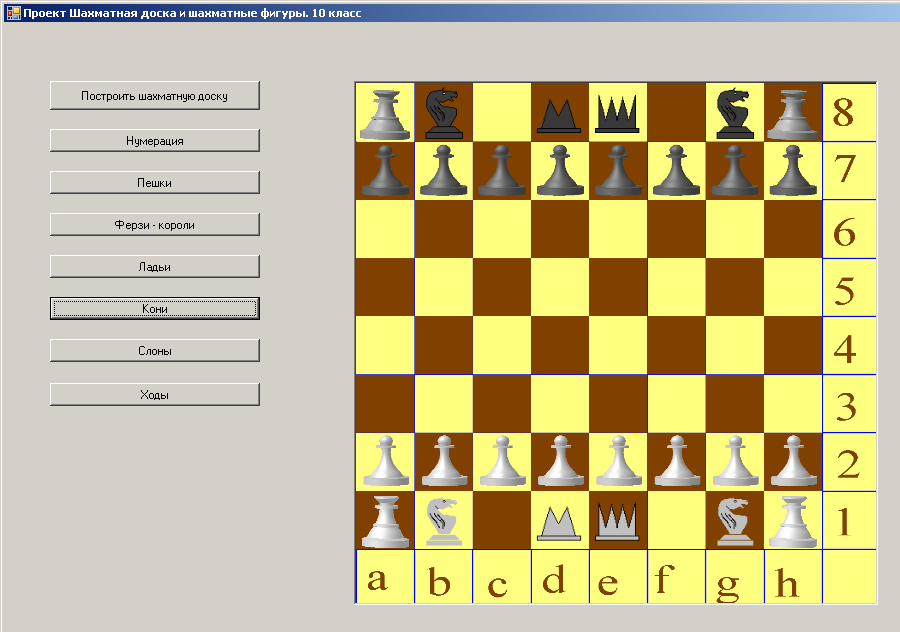The width and height of the screenshot is (900, 632).
Task: Click the black knight on b8
Action: coord(443,112)
